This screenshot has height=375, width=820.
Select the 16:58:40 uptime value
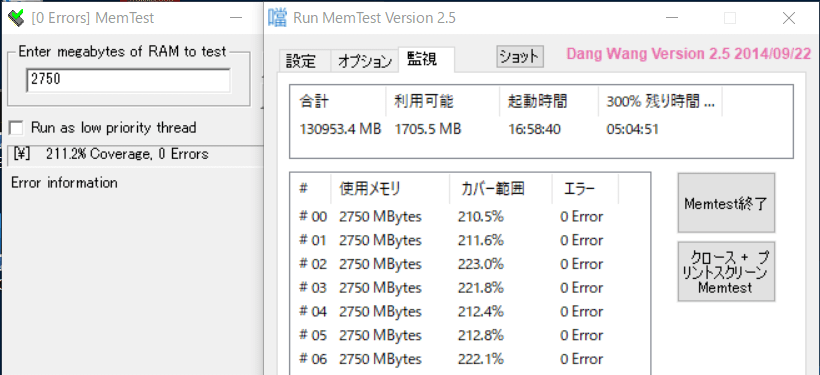pyautogui.click(x=534, y=129)
